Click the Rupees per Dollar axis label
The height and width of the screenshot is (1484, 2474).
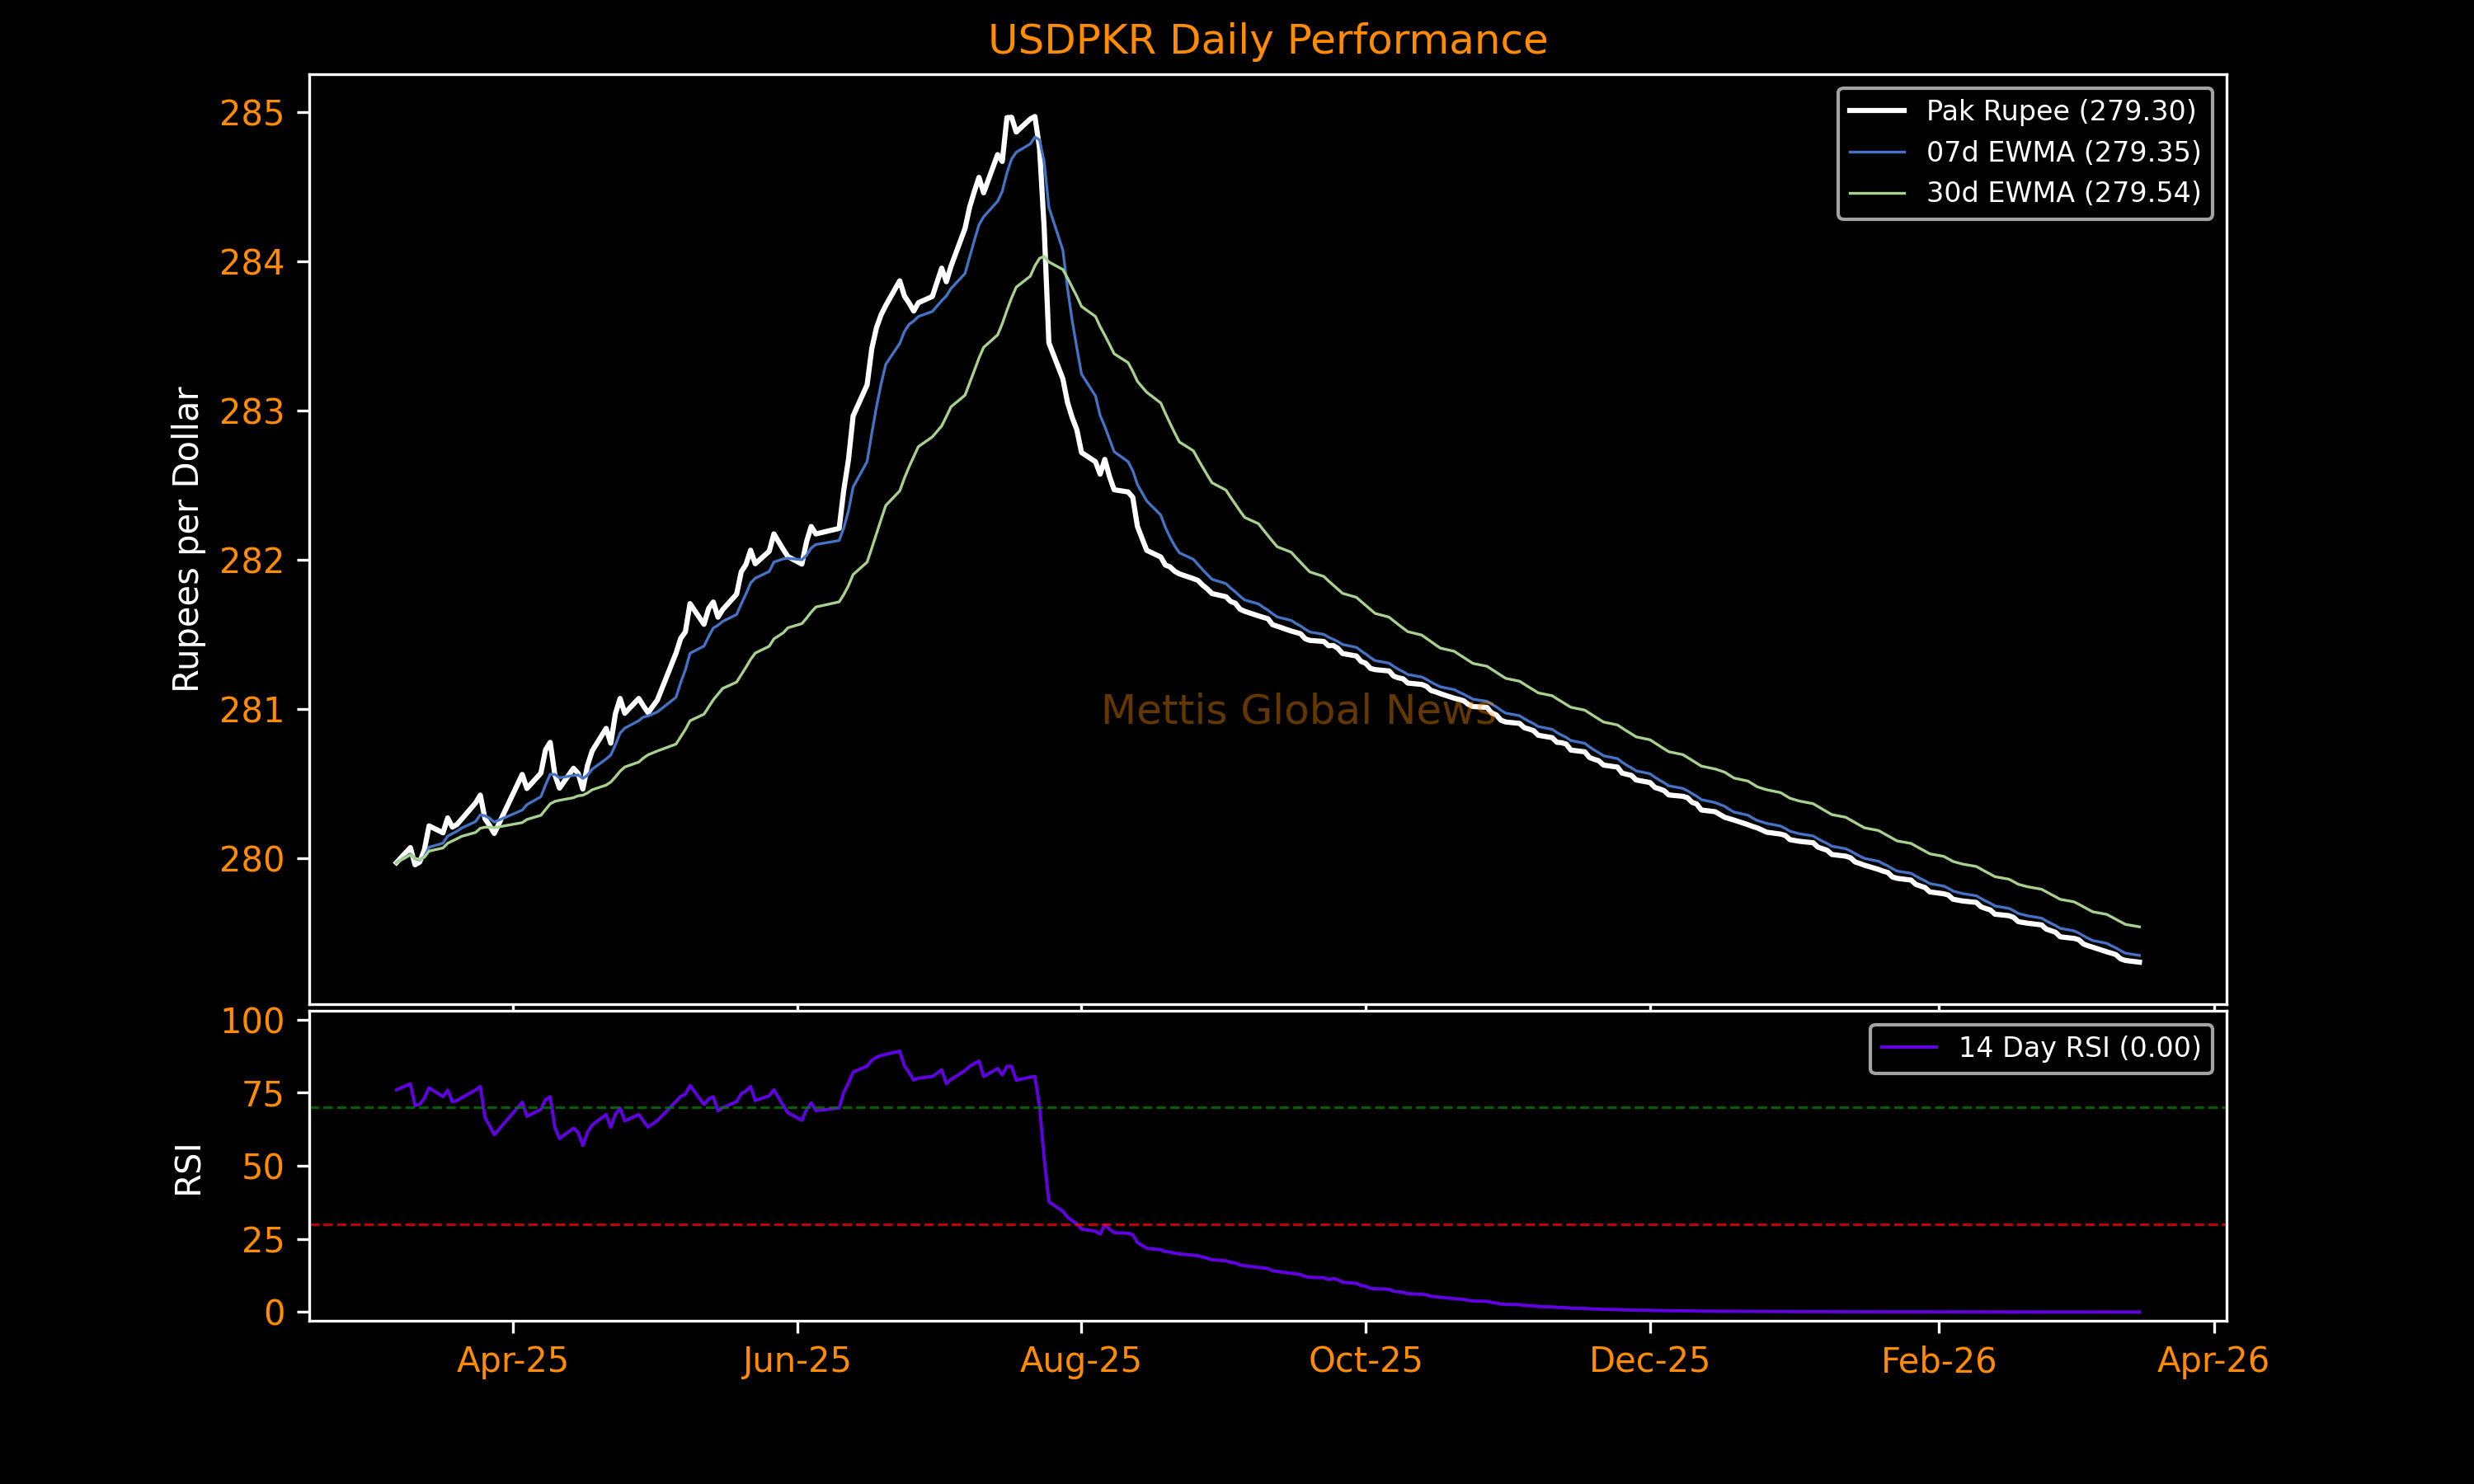187,539
